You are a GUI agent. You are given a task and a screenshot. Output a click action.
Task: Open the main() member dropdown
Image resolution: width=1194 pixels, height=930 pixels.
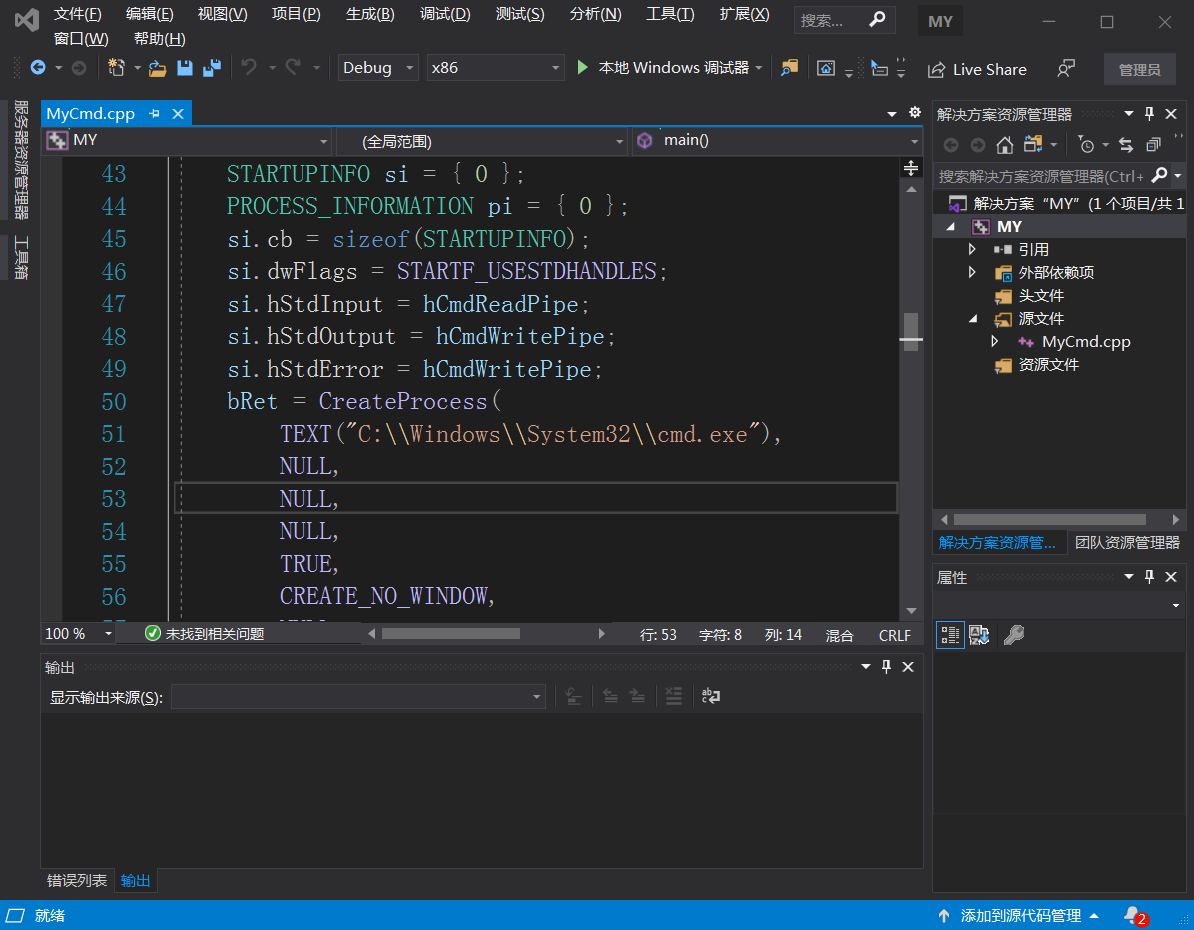coord(777,140)
